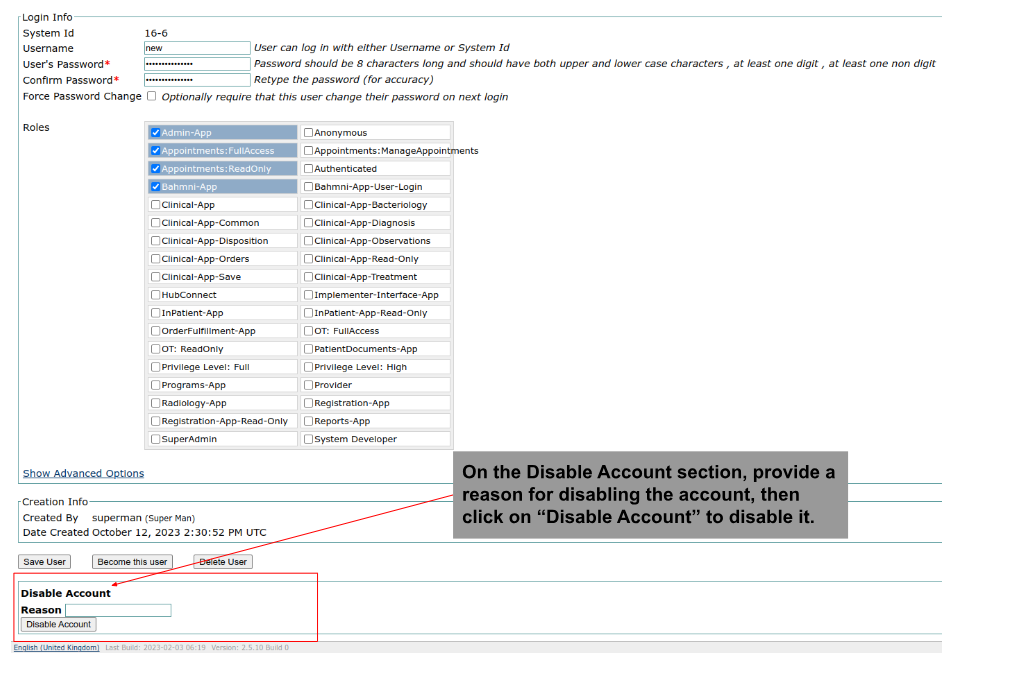
Task: Enable the Registration-App role
Action: 308,403
